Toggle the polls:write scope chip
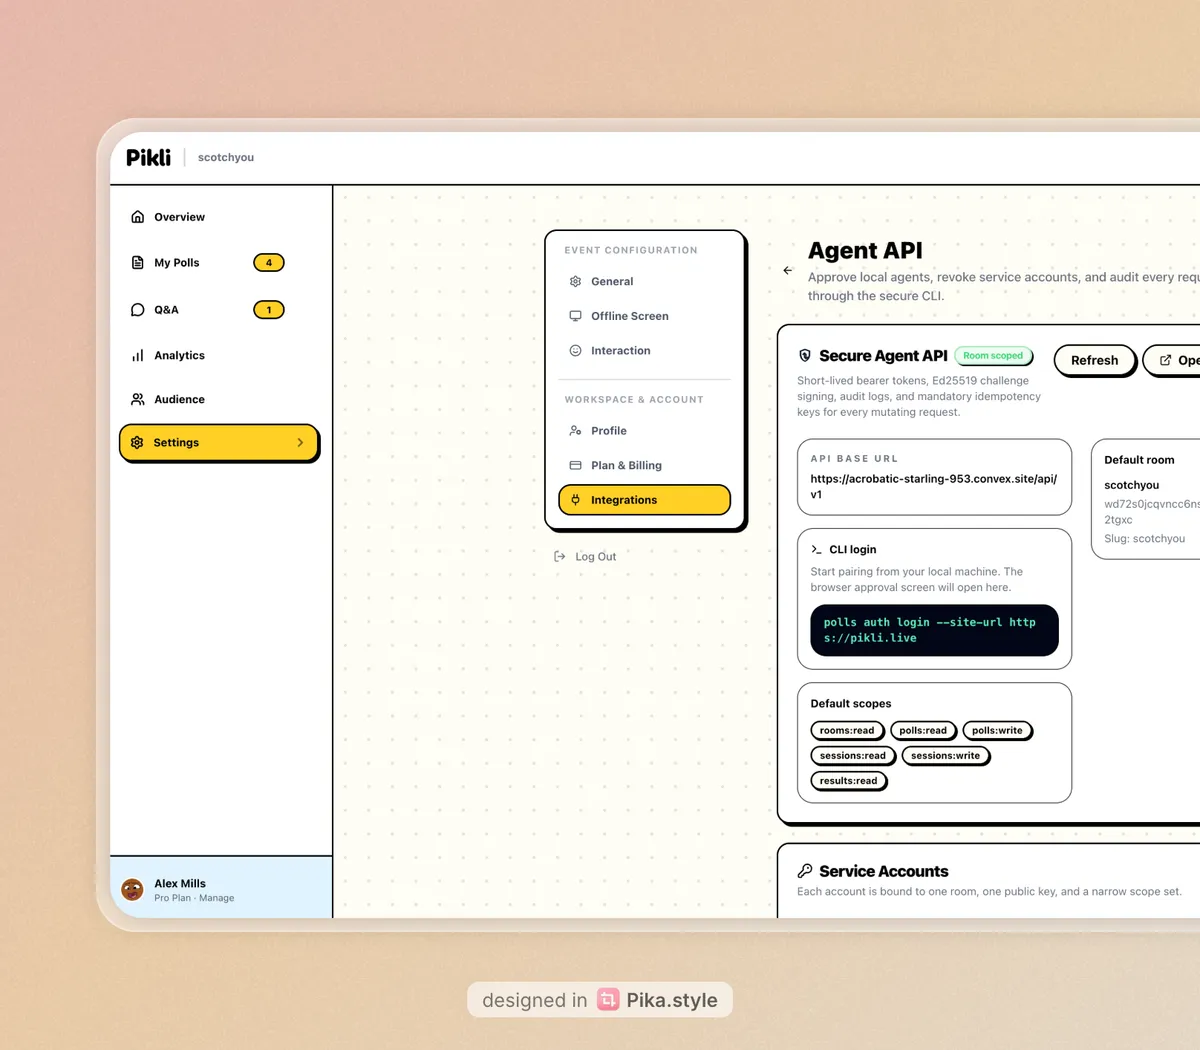 (997, 730)
